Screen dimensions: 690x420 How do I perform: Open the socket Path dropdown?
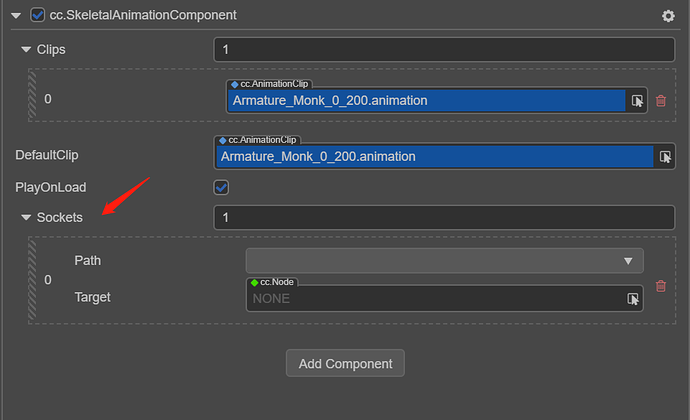coord(444,261)
